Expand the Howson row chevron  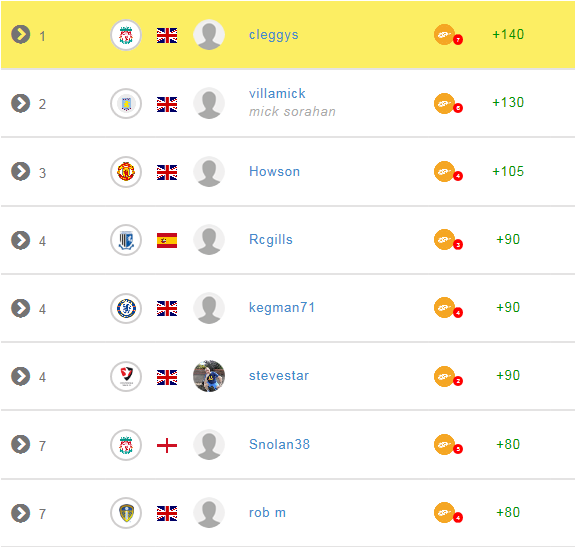pos(21,172)
